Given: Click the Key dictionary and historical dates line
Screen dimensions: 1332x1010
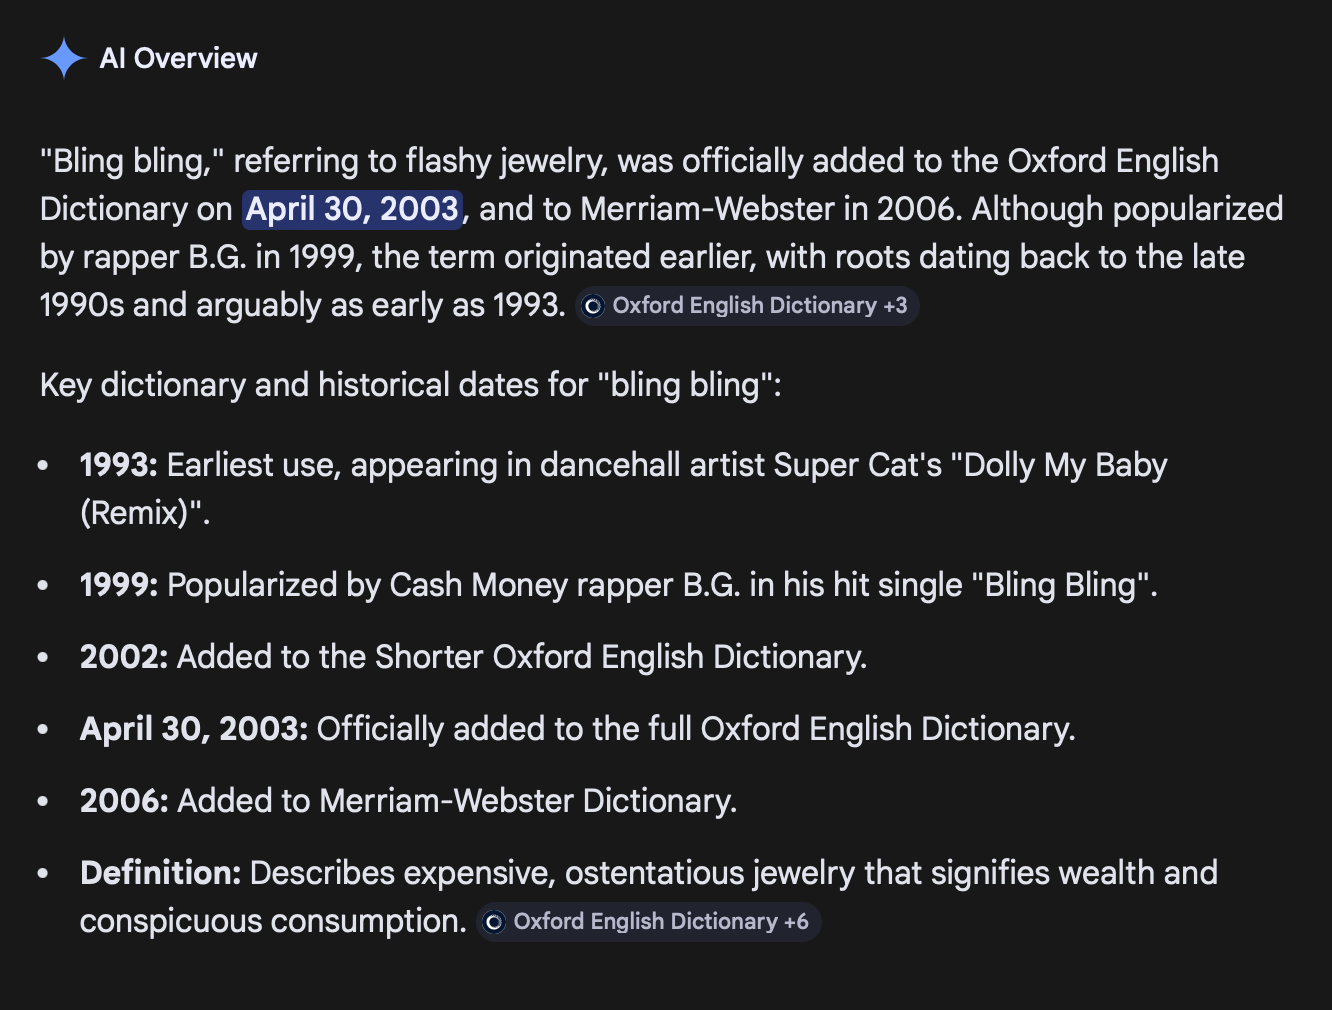Looking at the screenshot, I should [x=411, y=385].
